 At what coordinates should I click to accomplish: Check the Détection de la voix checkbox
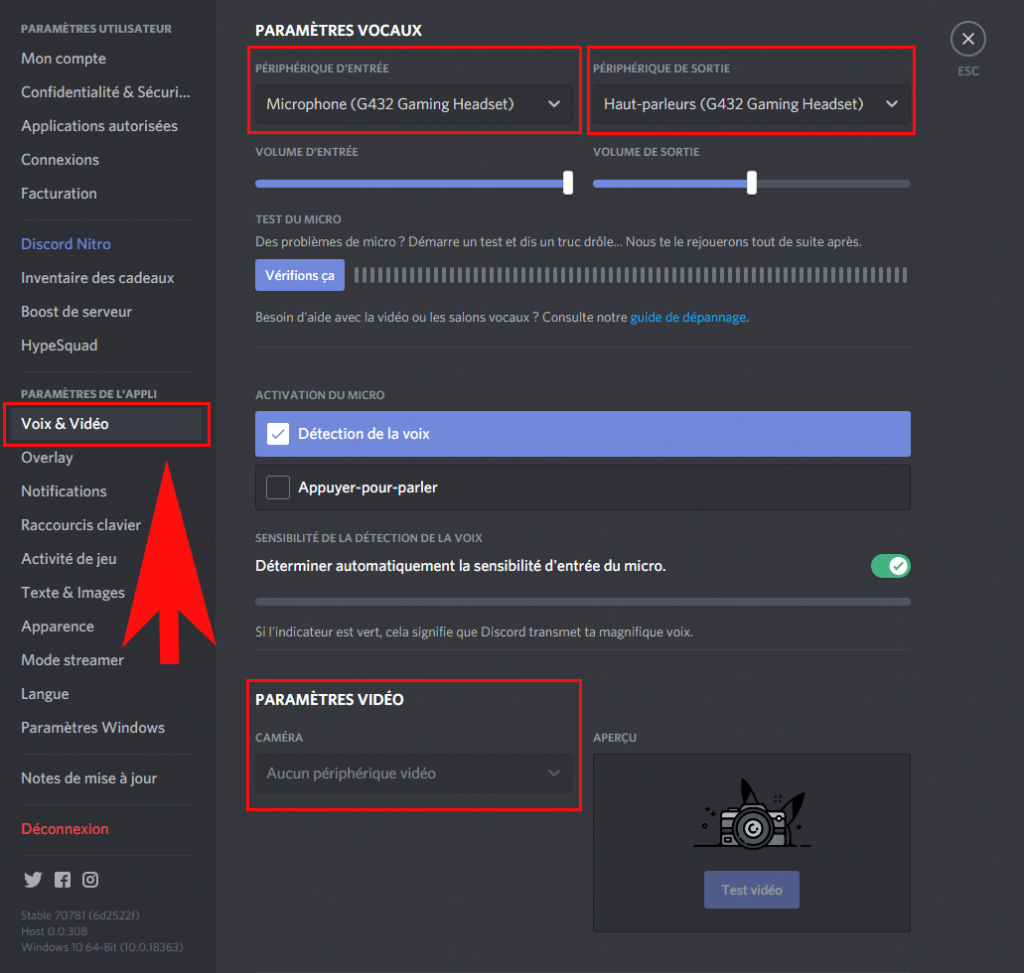pyautogui.click(x=278, y=434)
